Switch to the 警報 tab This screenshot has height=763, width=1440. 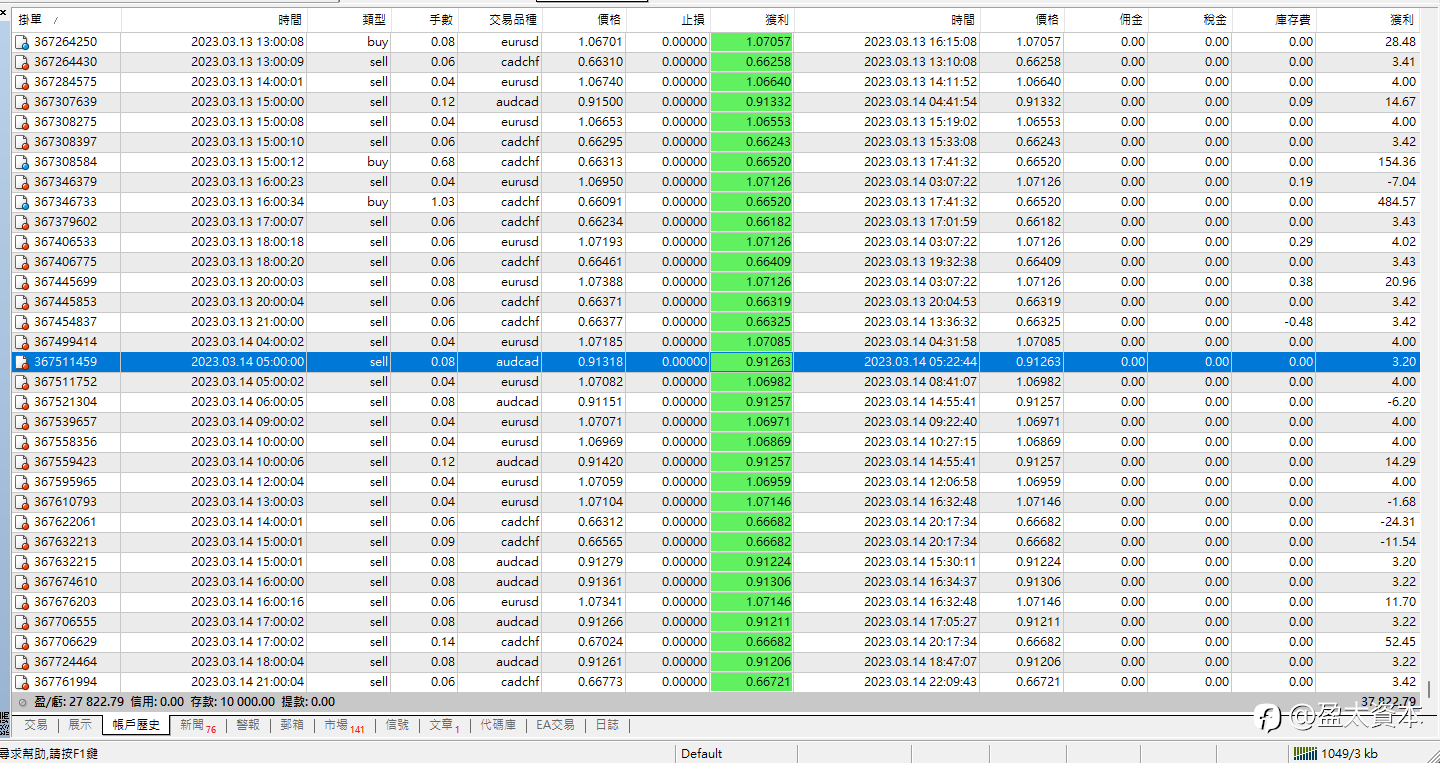point(248,725)
